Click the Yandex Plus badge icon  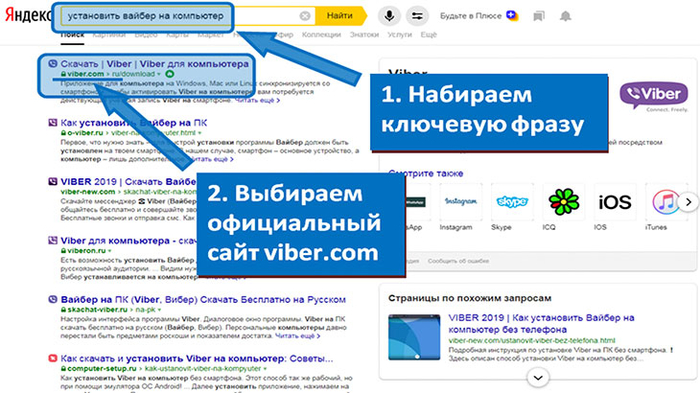512,16
